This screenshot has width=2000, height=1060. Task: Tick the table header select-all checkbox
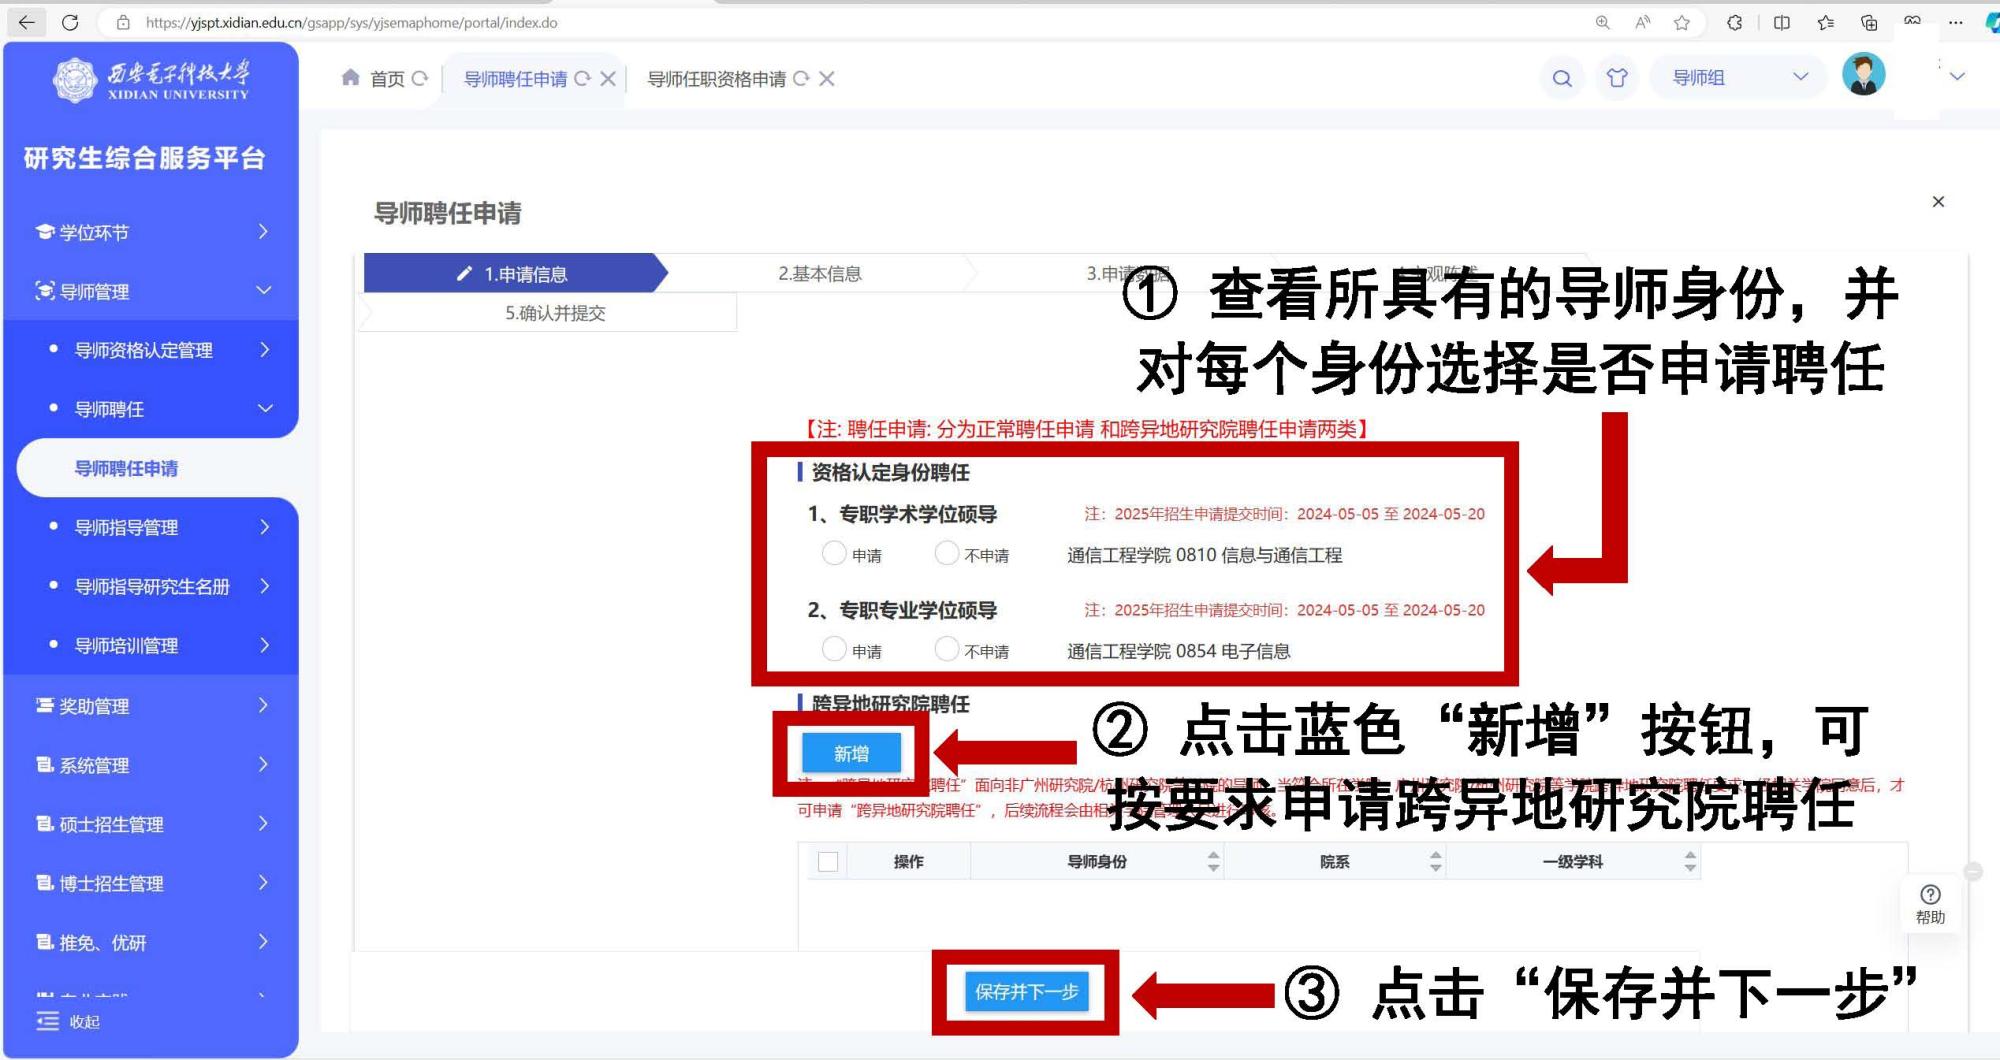point(828,861)
